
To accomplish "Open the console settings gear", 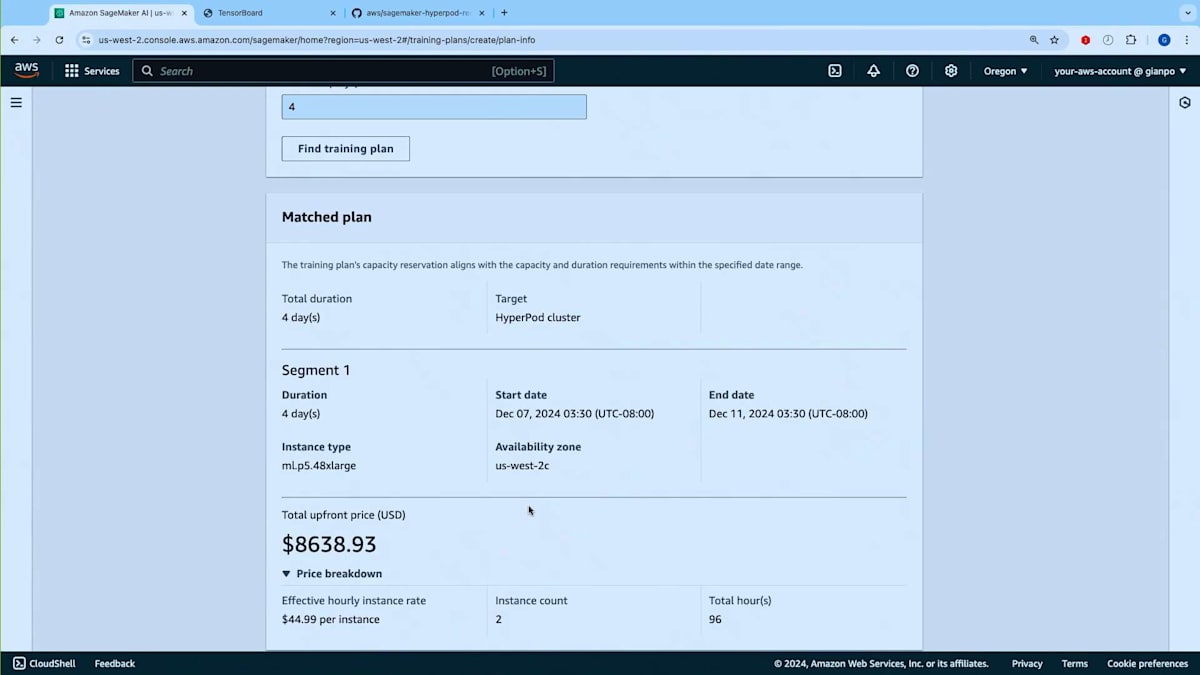I will pyautogui.click(x=951, y=71).
